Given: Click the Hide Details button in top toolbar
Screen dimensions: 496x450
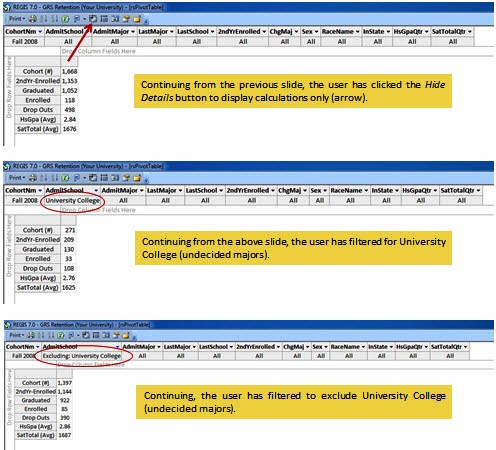Looking at the screenshot, I should point(93,19).
